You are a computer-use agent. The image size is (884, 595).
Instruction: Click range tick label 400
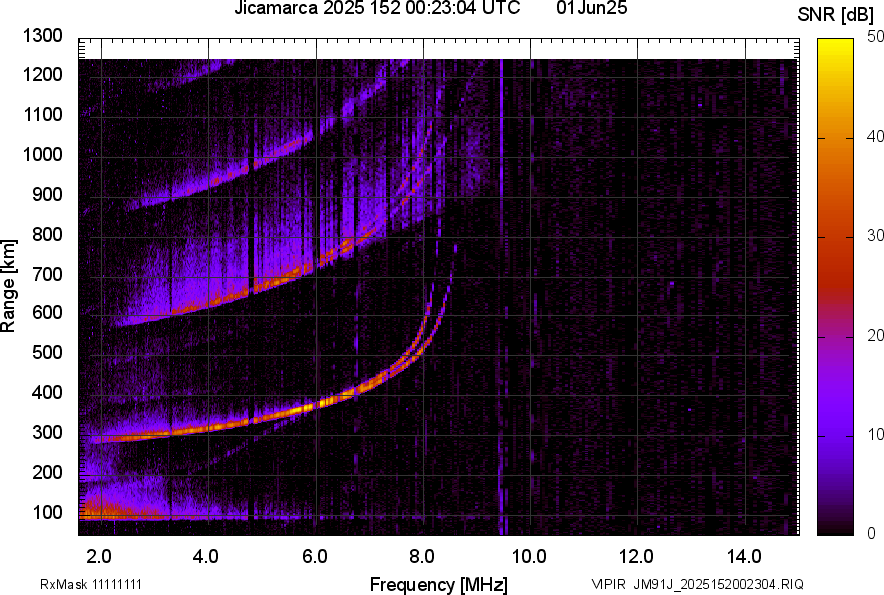(47, 392)
